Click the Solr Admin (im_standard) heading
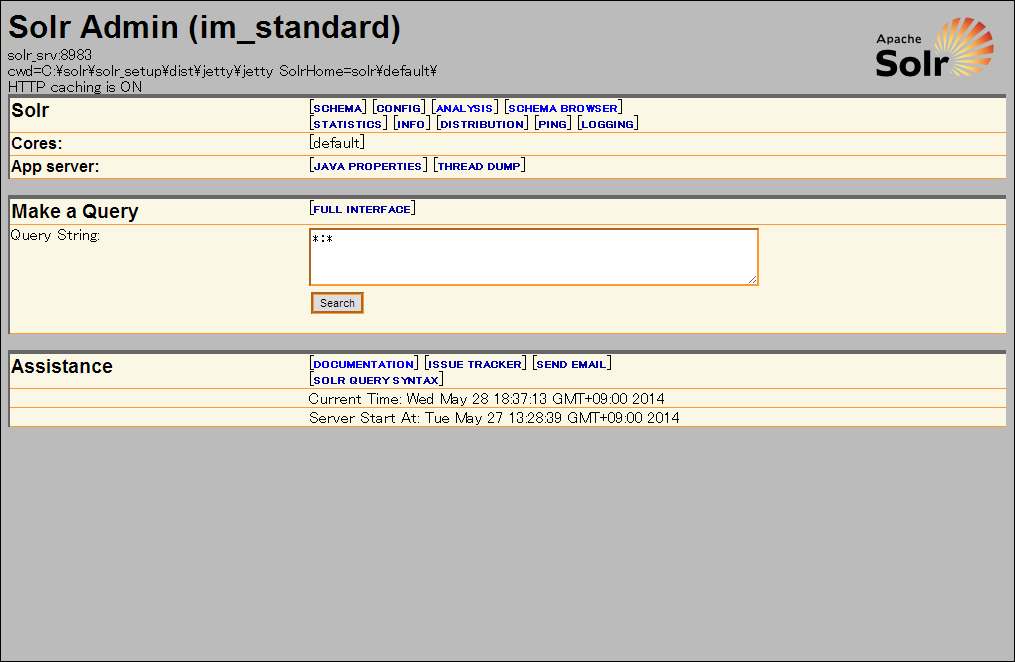 pos(205,27)
